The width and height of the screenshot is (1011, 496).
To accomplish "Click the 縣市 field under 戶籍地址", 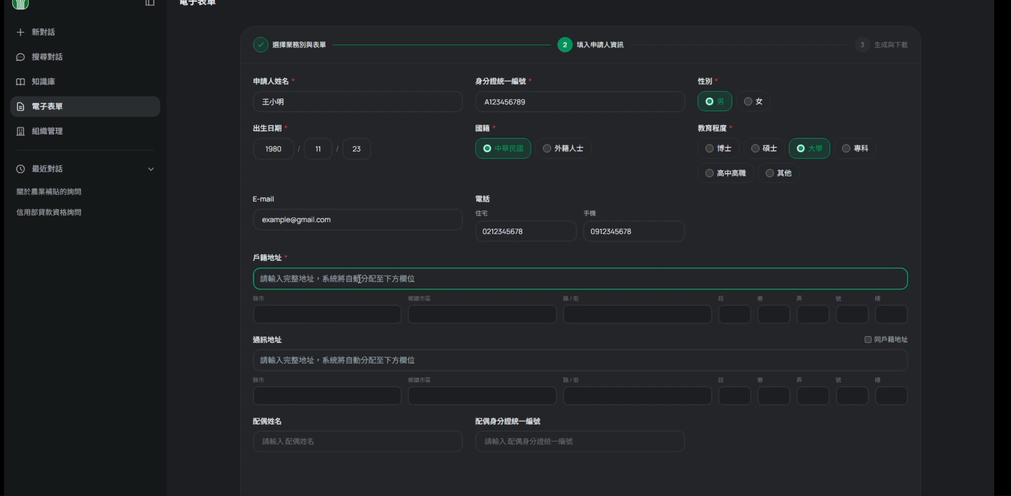I will tap(327, 314).
